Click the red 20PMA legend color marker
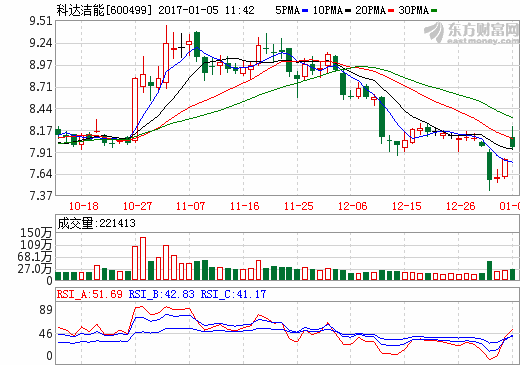520x365 pixels. (x=391, y=11)
